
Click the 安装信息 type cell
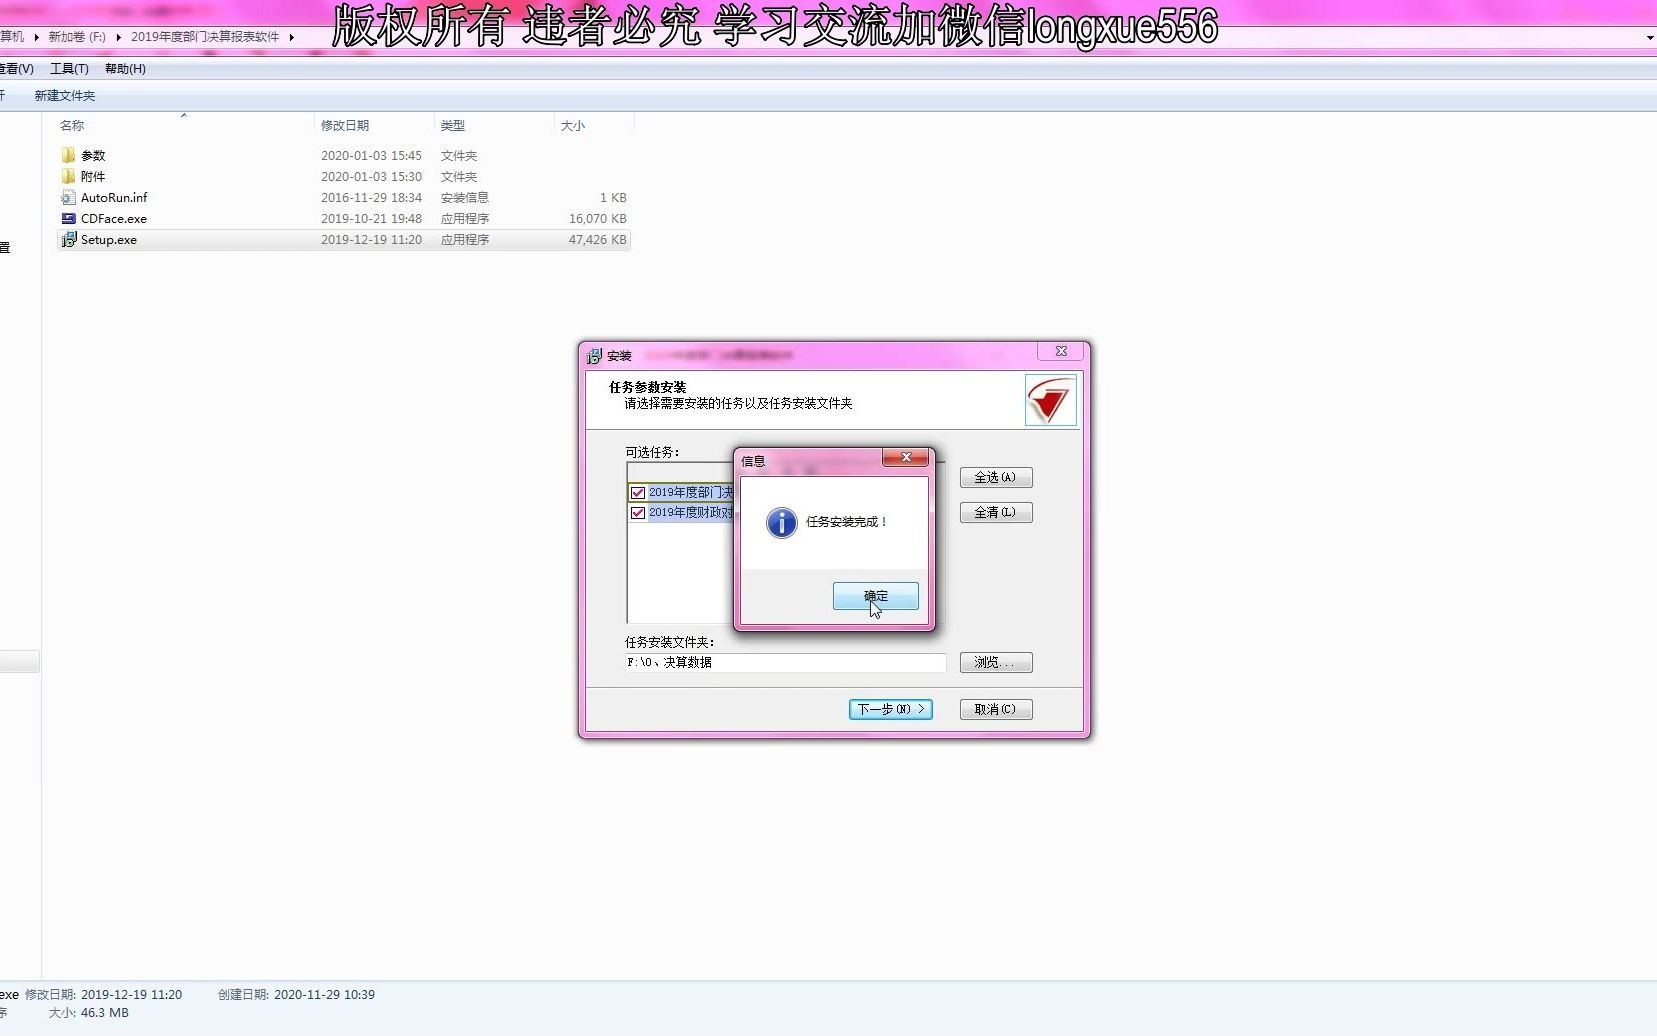click(x=465, y=197)
